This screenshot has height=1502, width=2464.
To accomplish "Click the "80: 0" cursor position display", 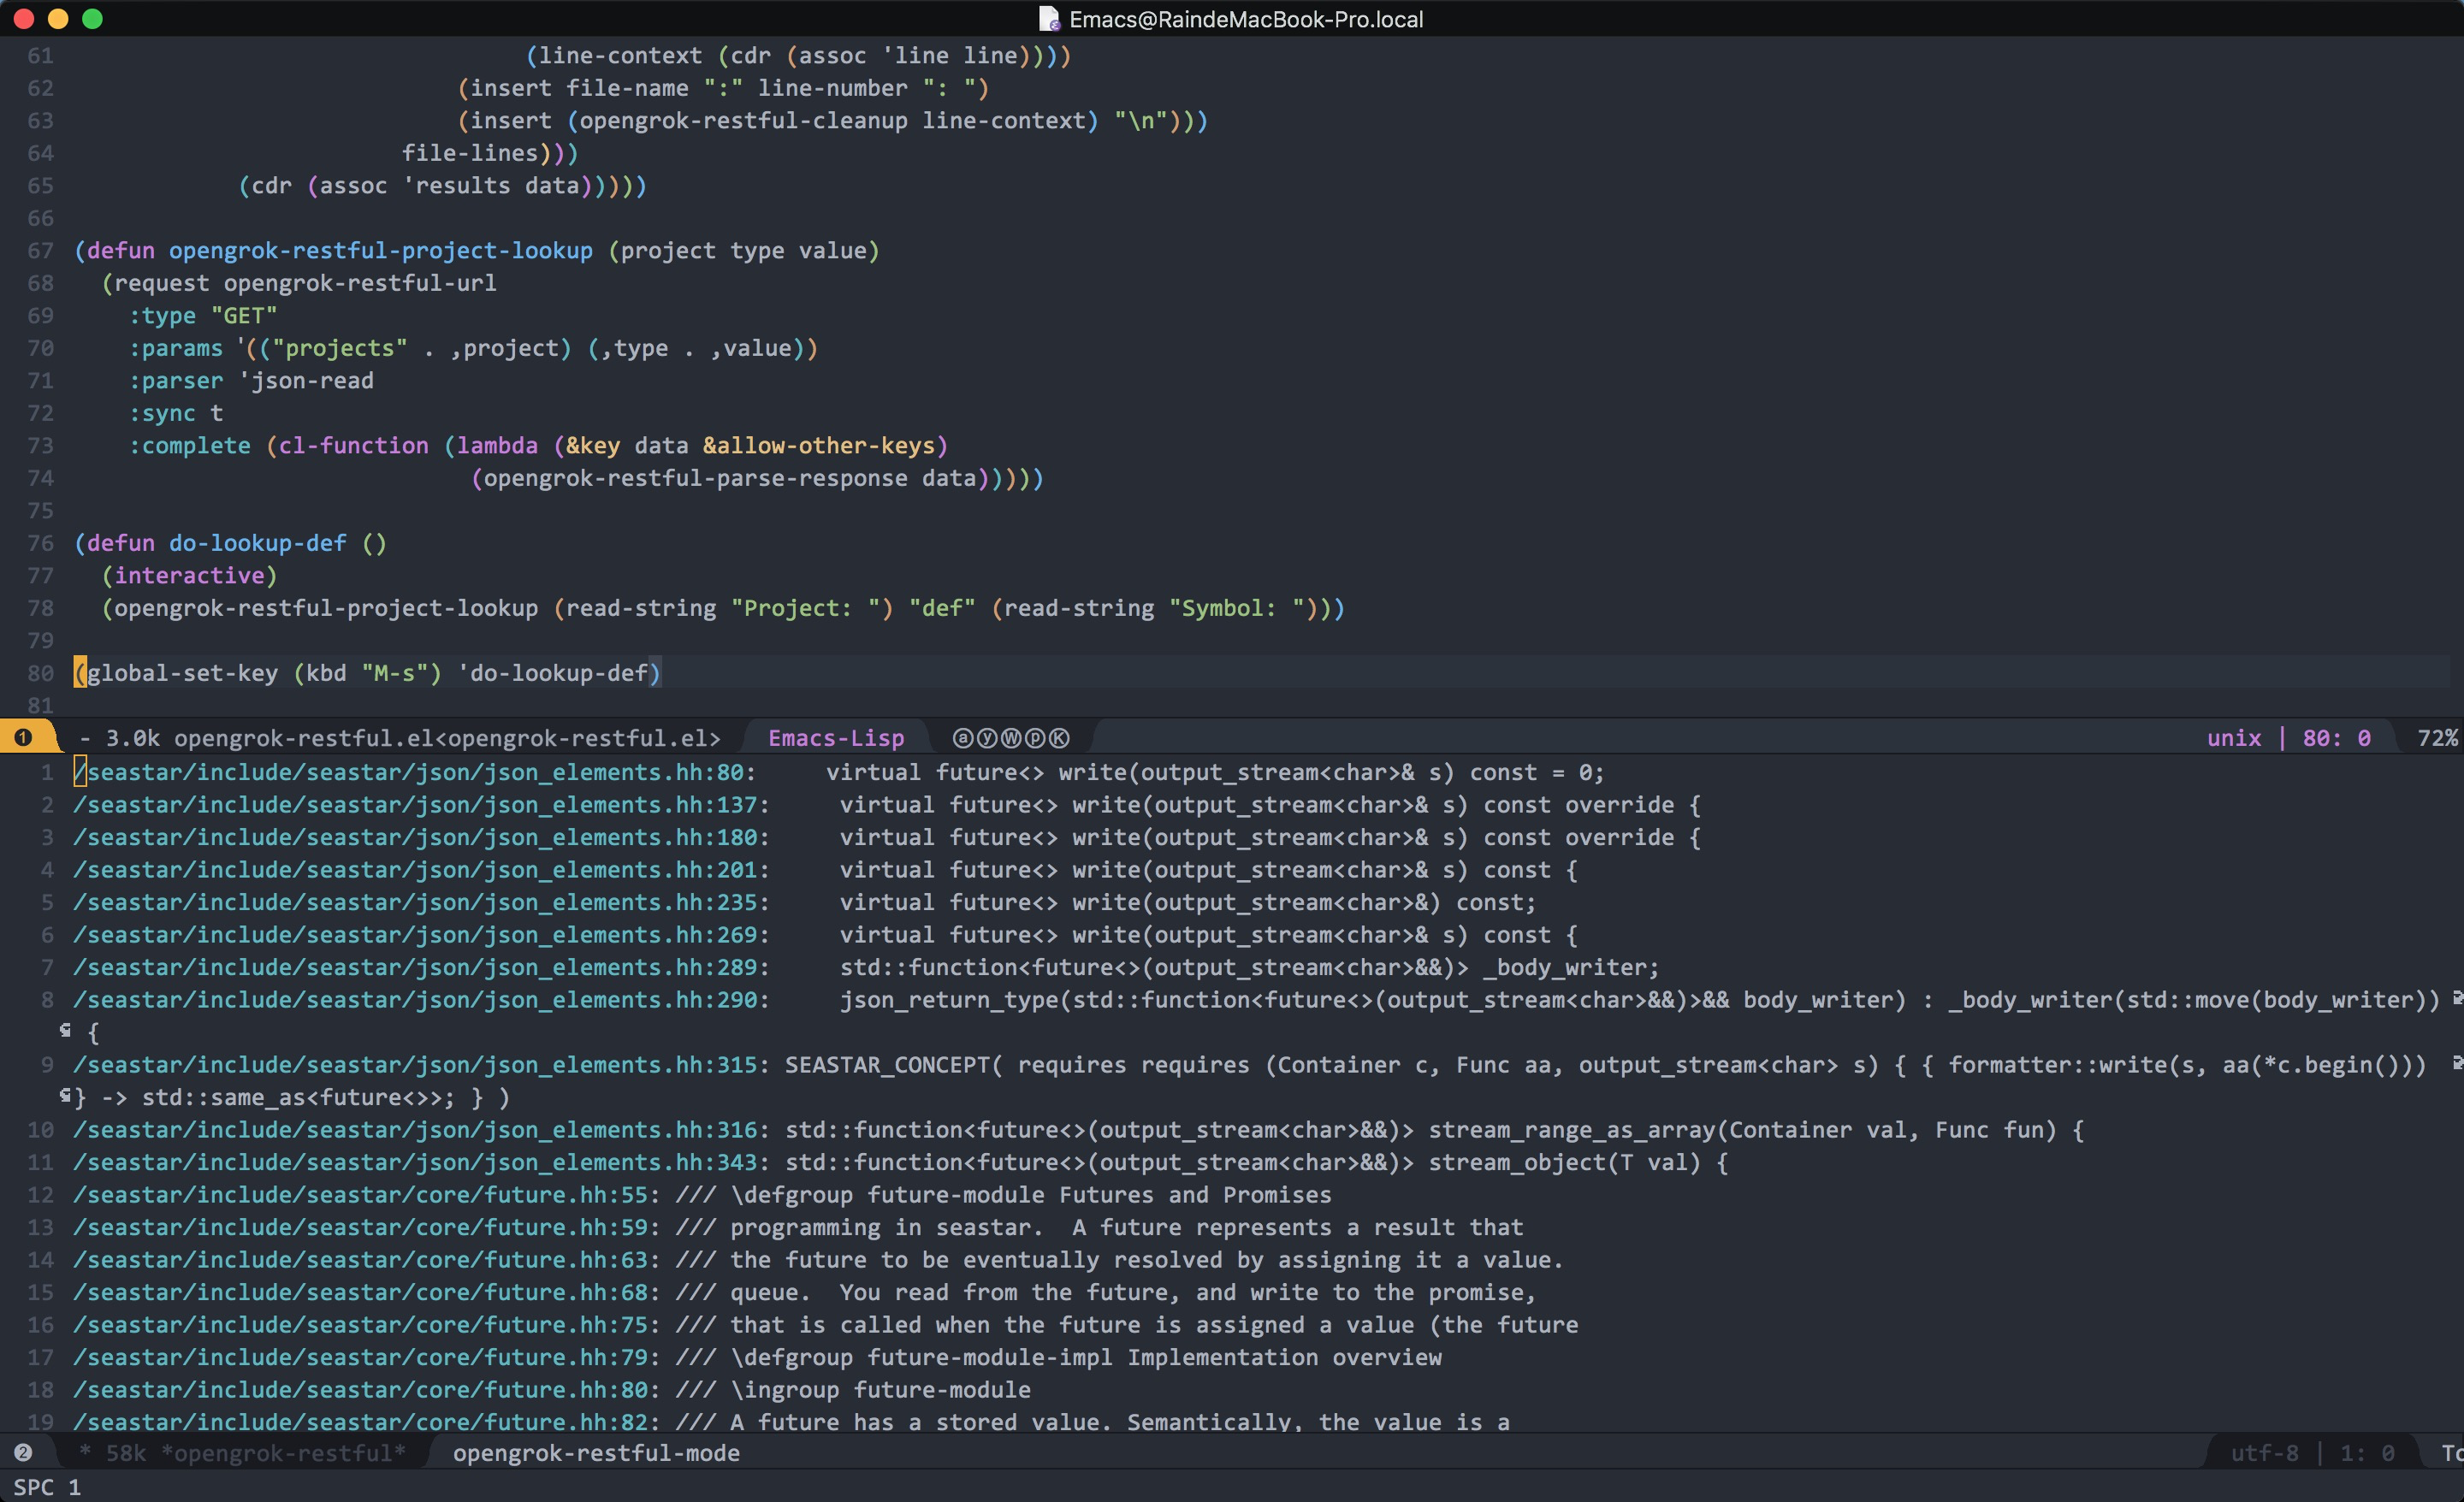I will (2337, 738).
